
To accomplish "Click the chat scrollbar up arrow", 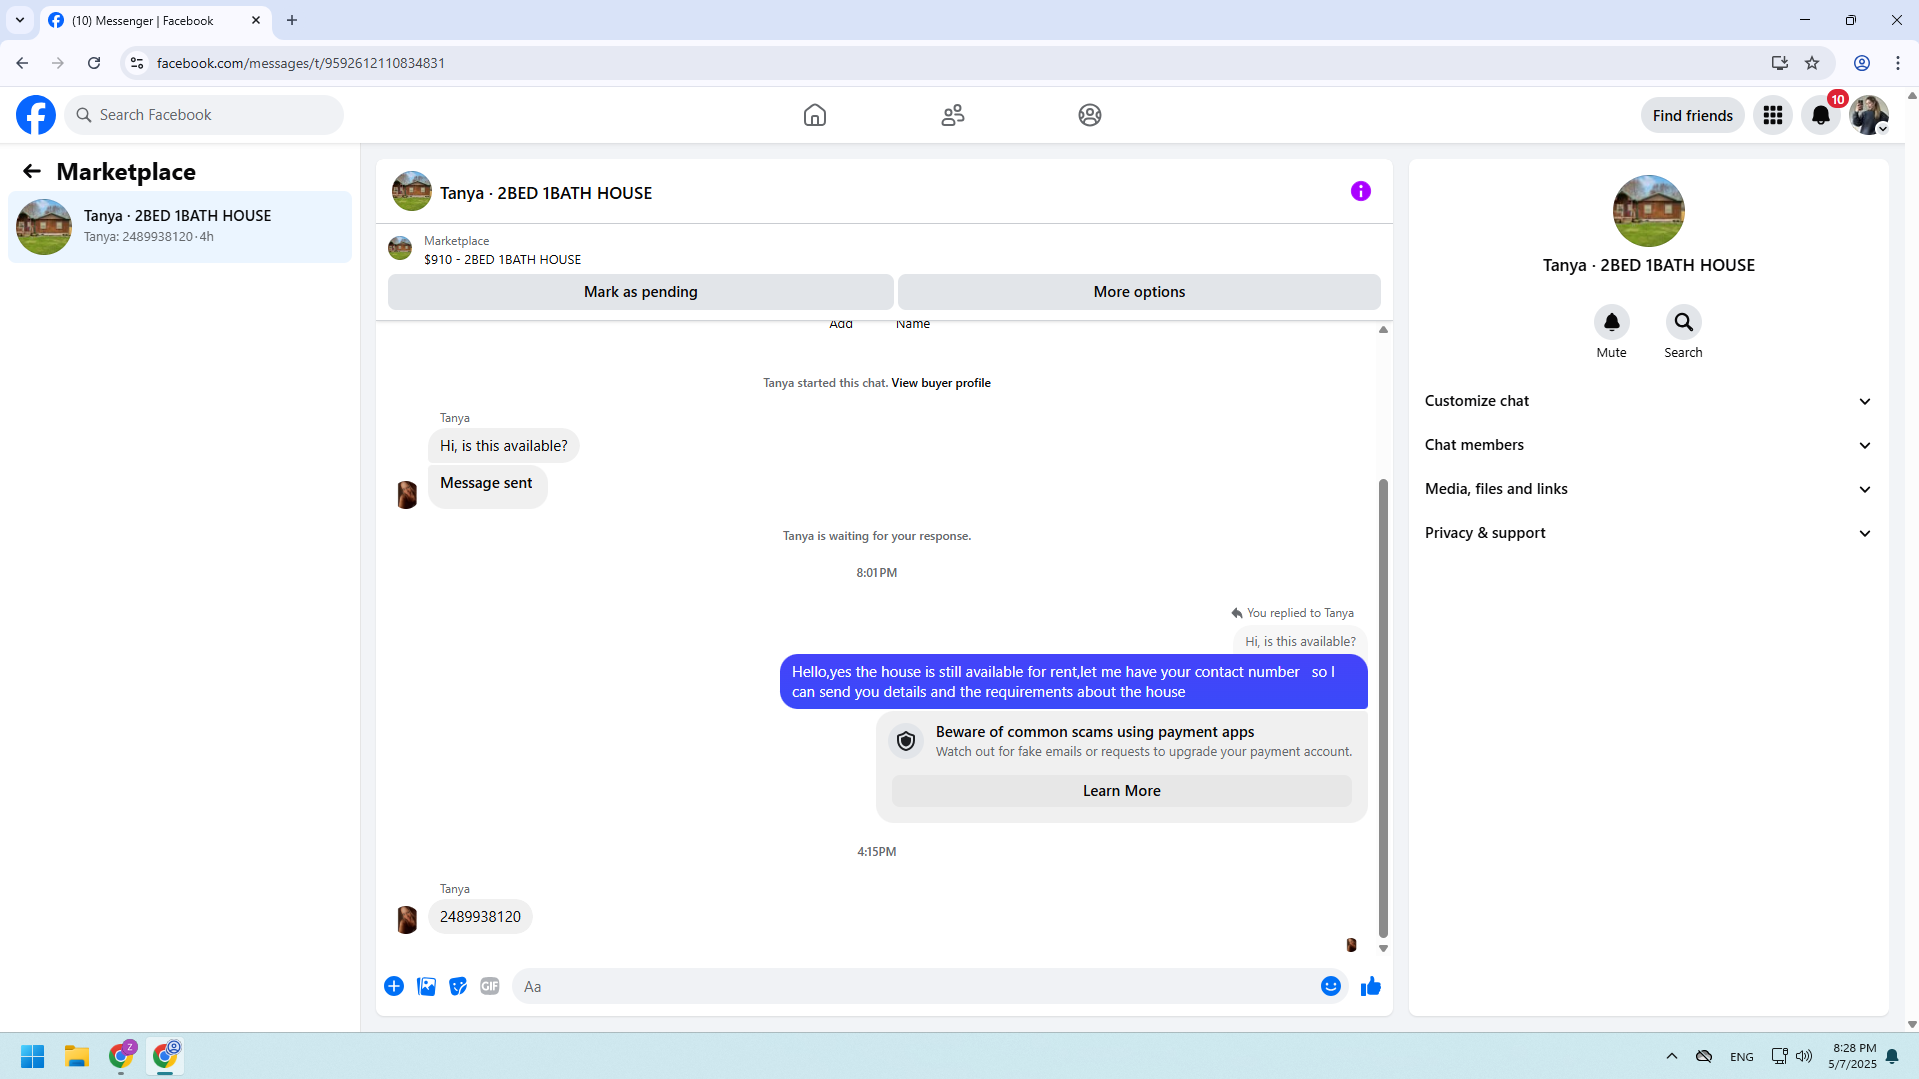I will point(1383,329).
